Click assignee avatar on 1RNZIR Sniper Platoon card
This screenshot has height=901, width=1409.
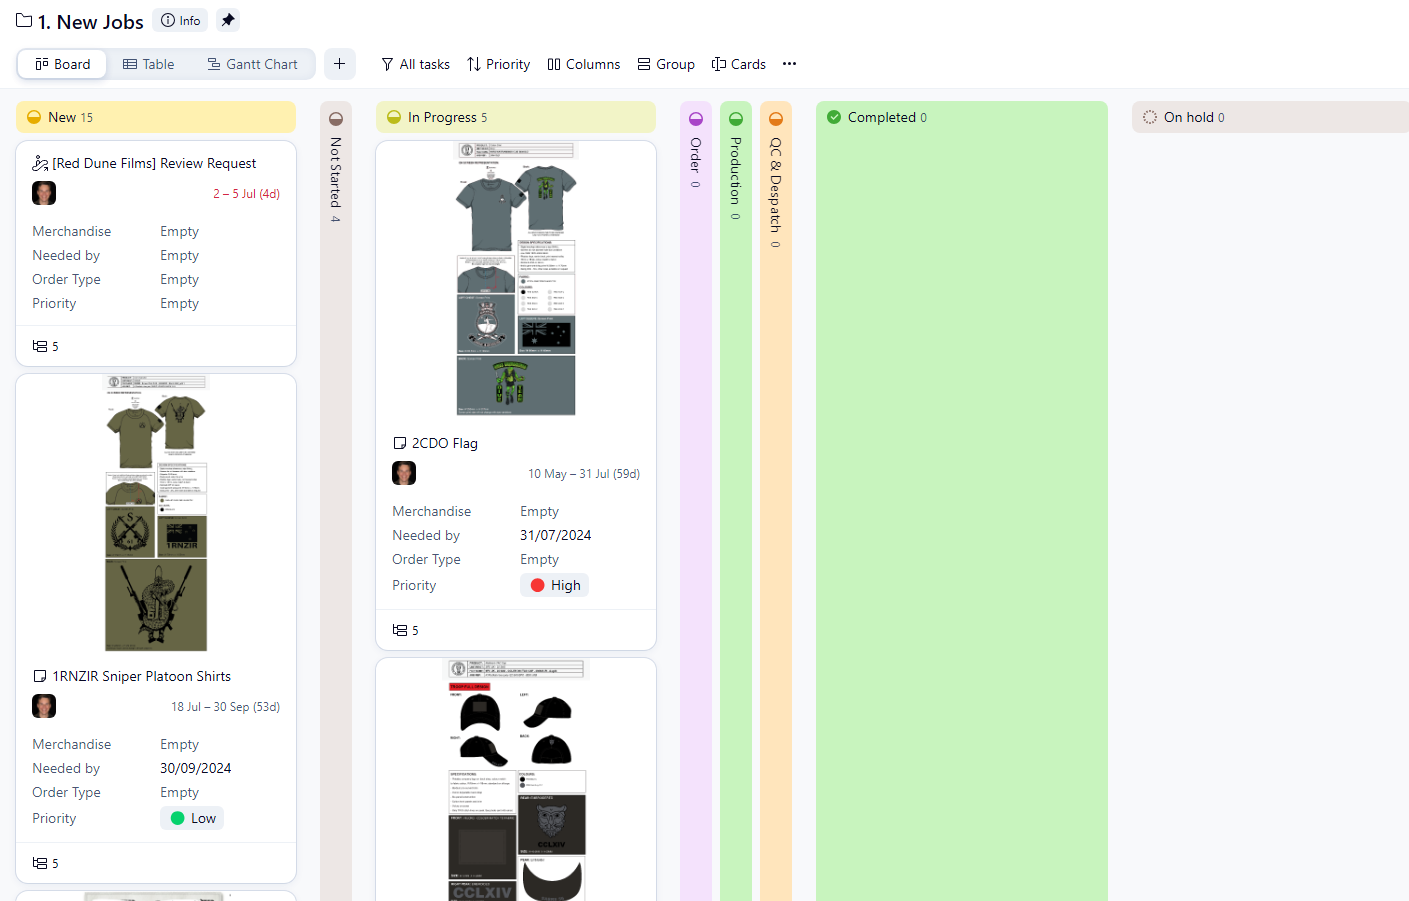tap(44, 706)
